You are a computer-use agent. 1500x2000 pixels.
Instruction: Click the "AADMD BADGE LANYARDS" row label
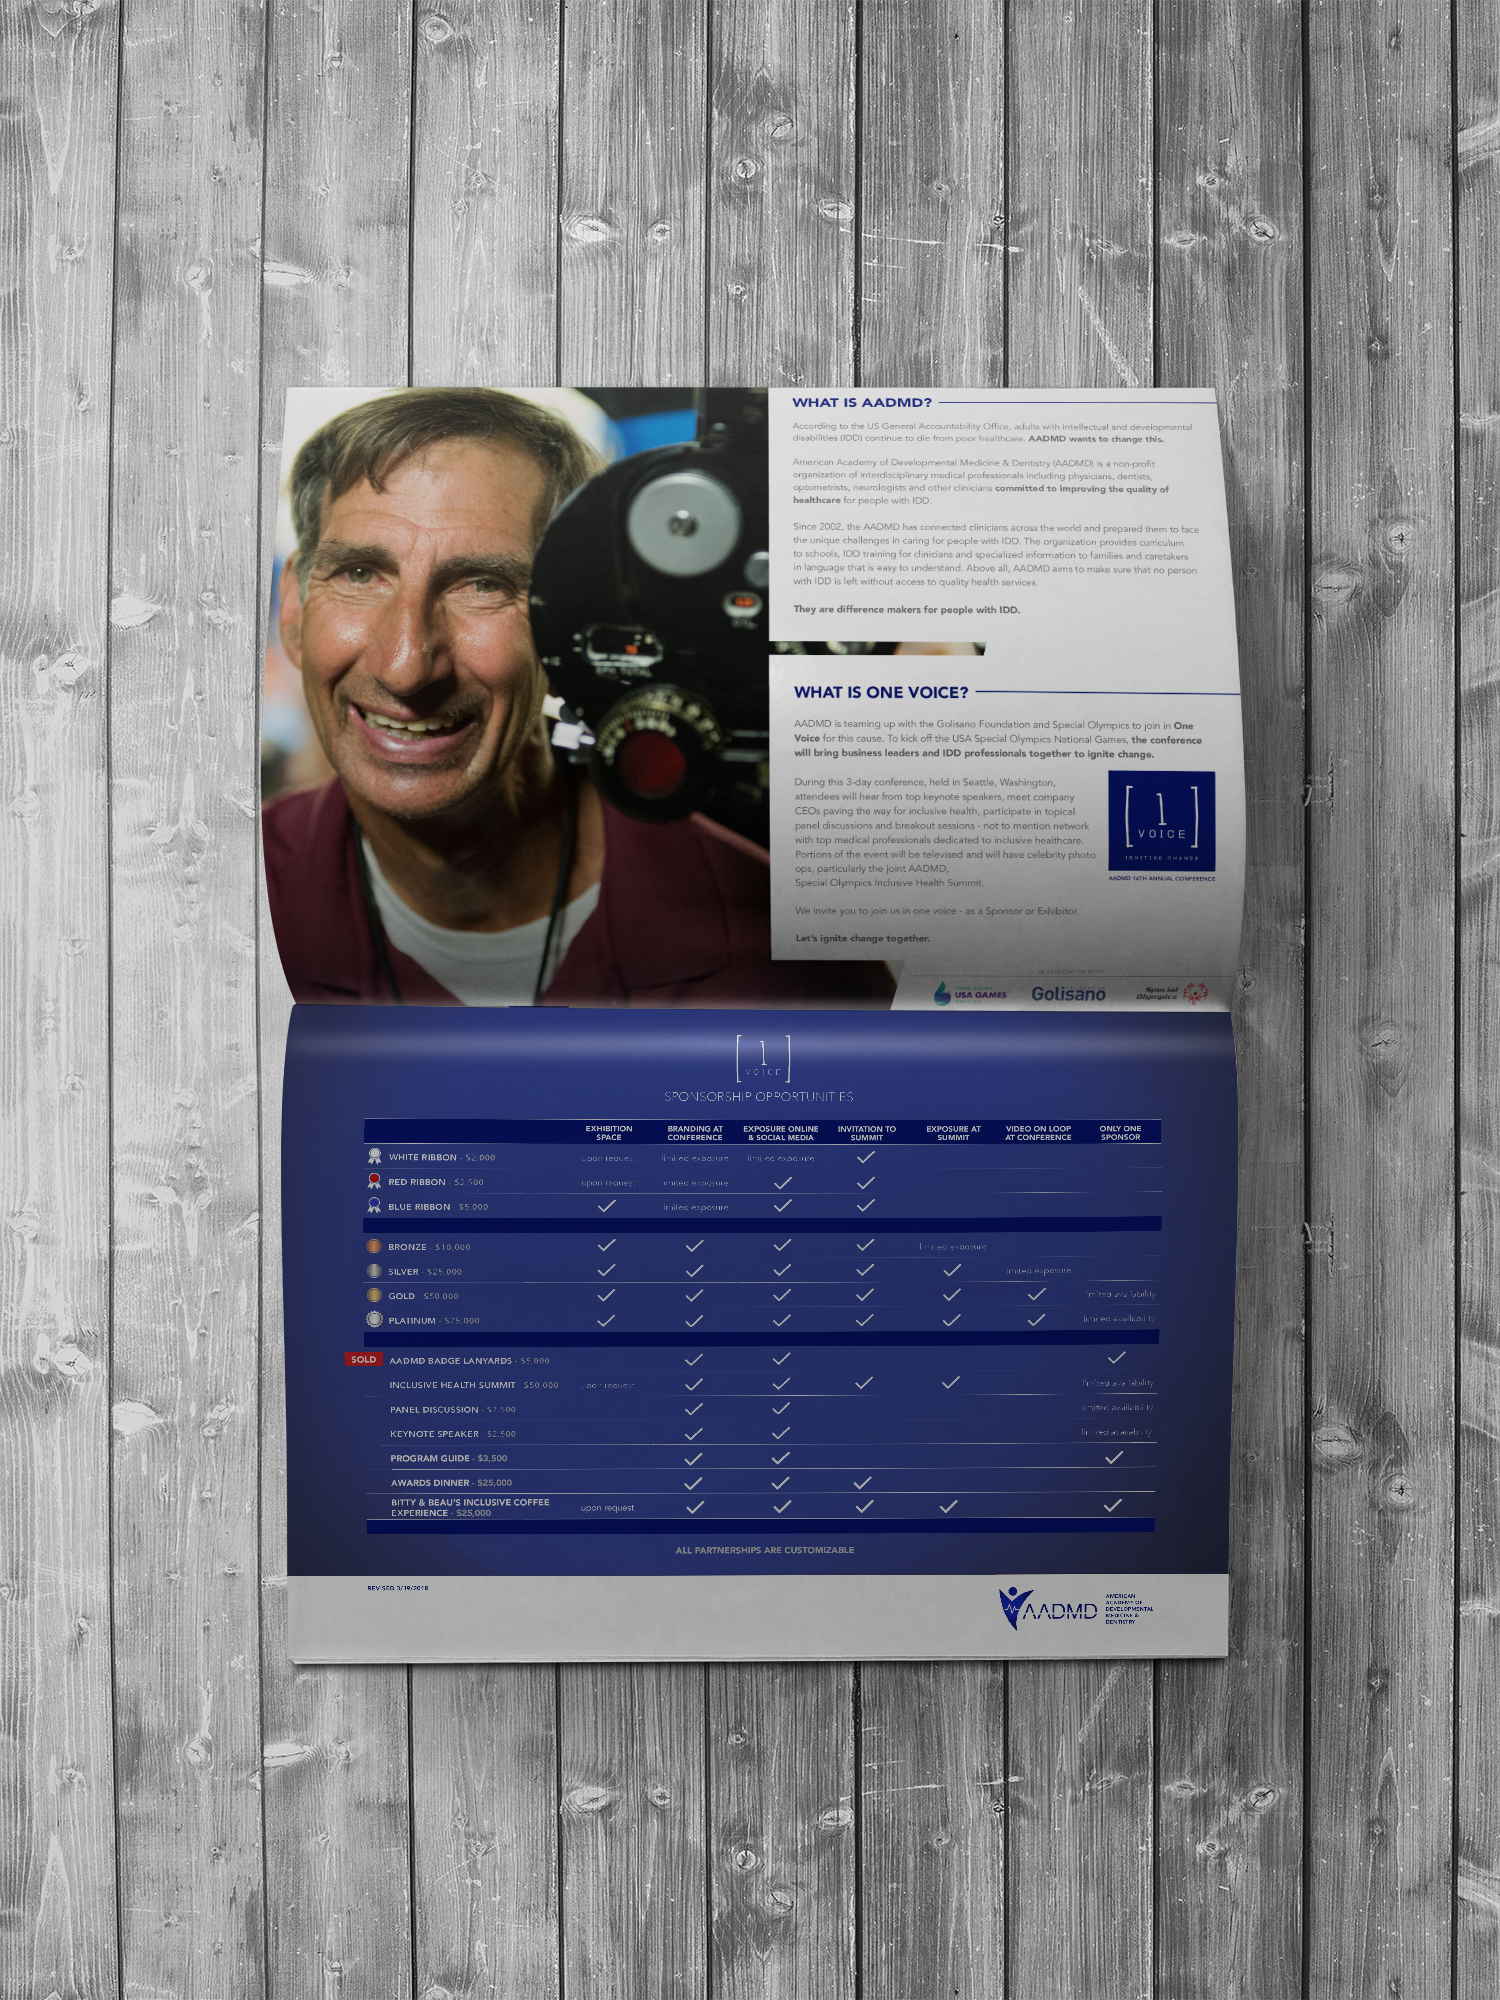(x=469, y=1361)
